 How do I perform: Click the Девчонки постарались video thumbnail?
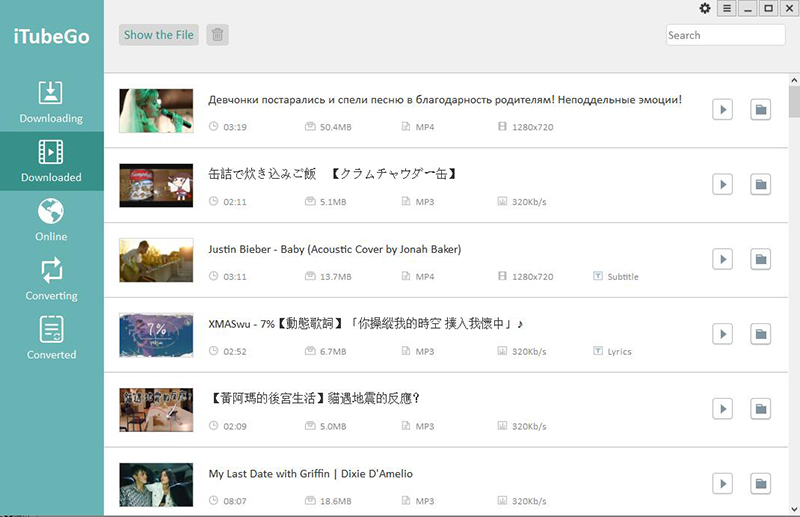point(156,111)
